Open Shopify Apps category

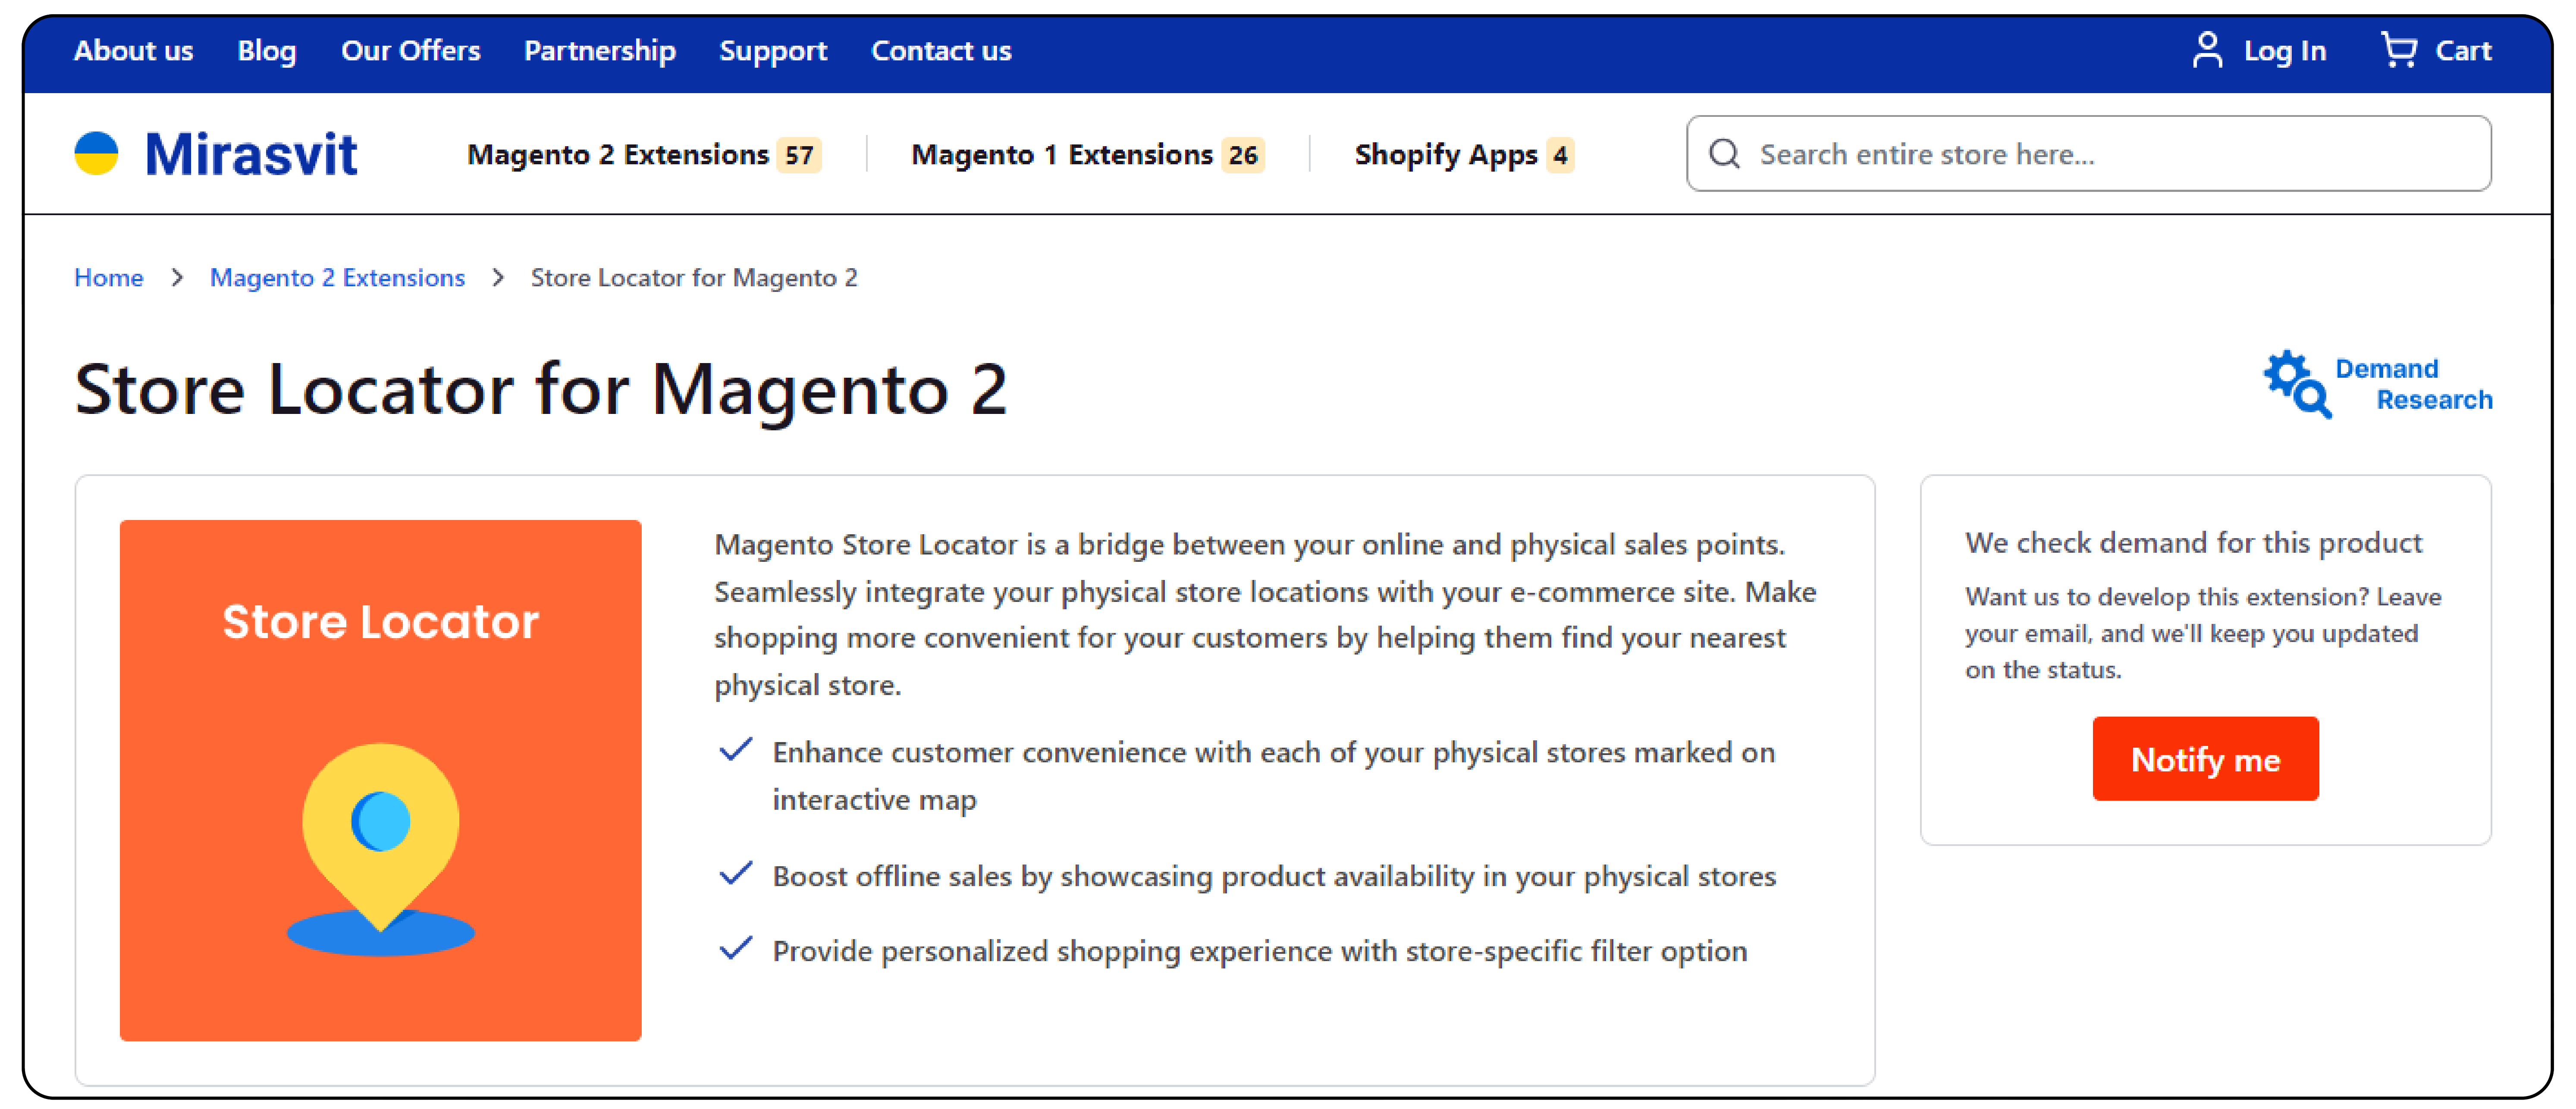pos(1446,154)
